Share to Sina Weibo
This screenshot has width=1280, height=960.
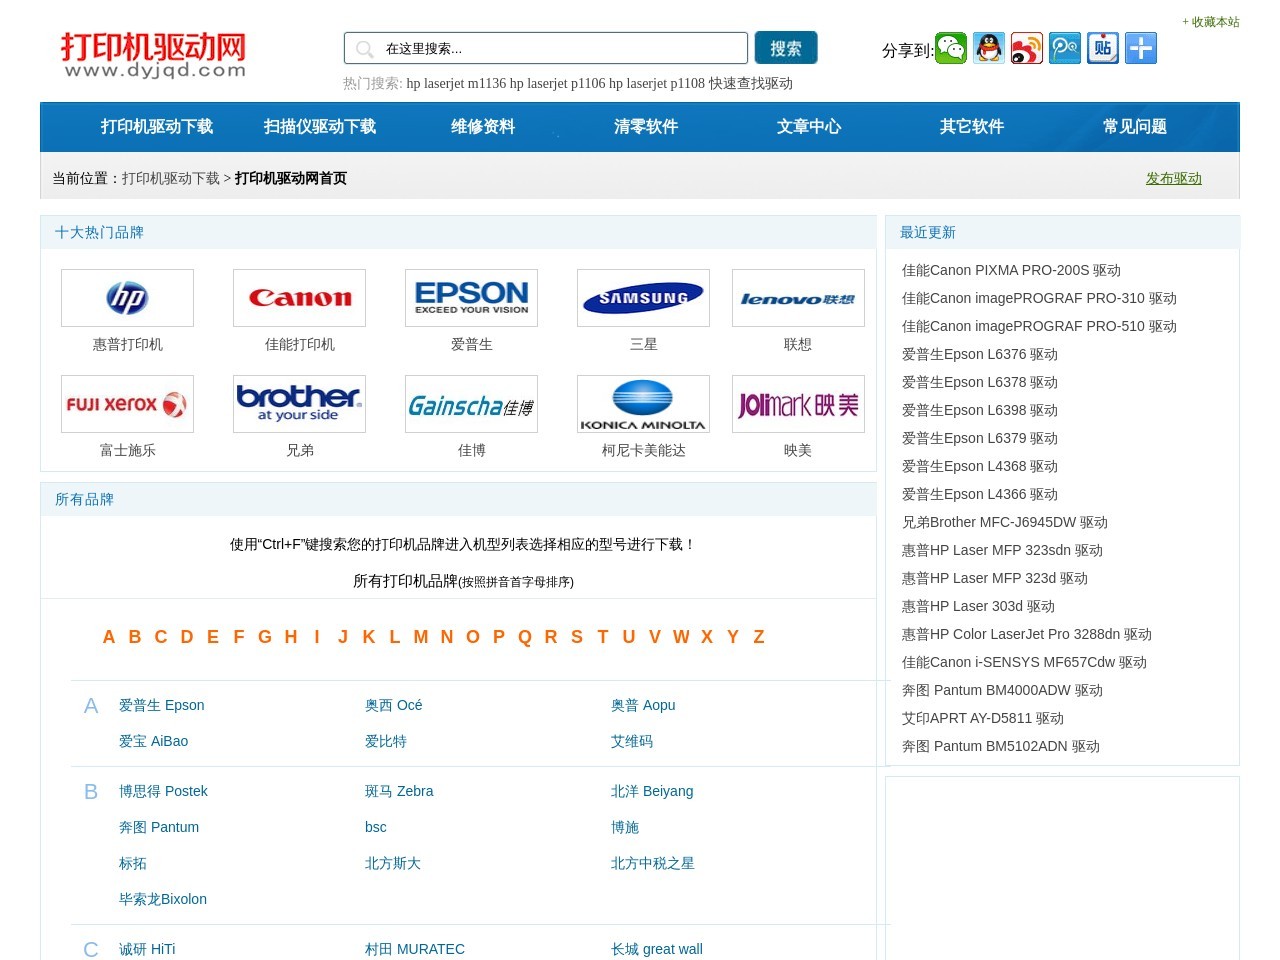1027,48
